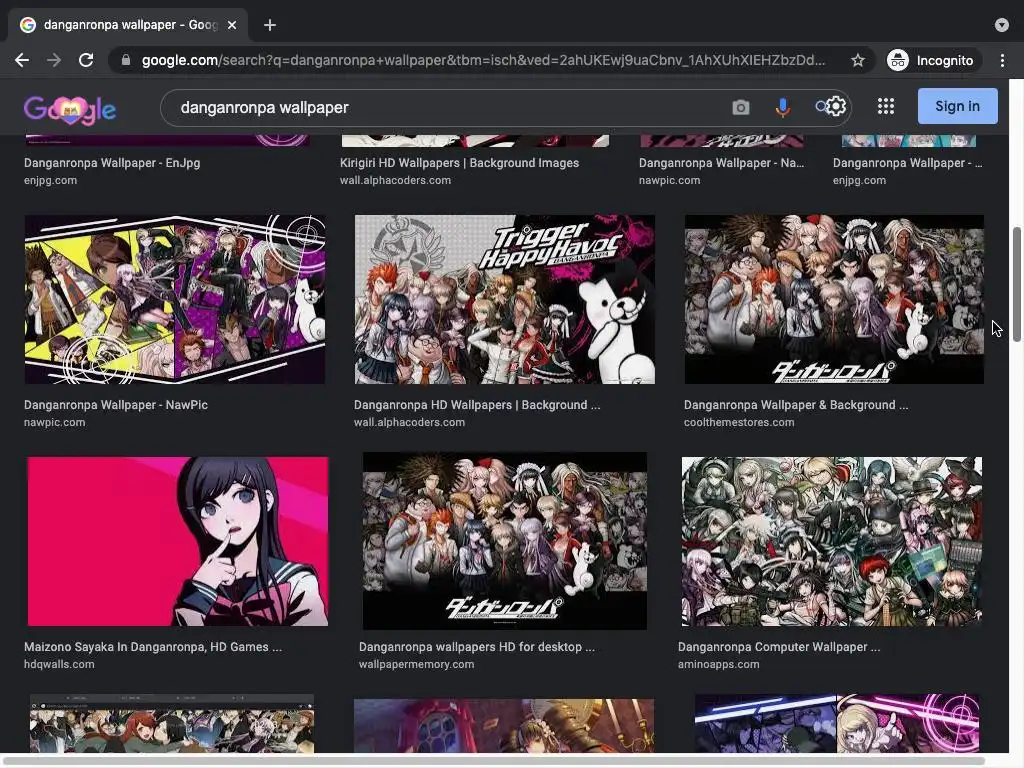Start voice search with microphone icon
The image size is (1024, 768).
click(782, 107)
